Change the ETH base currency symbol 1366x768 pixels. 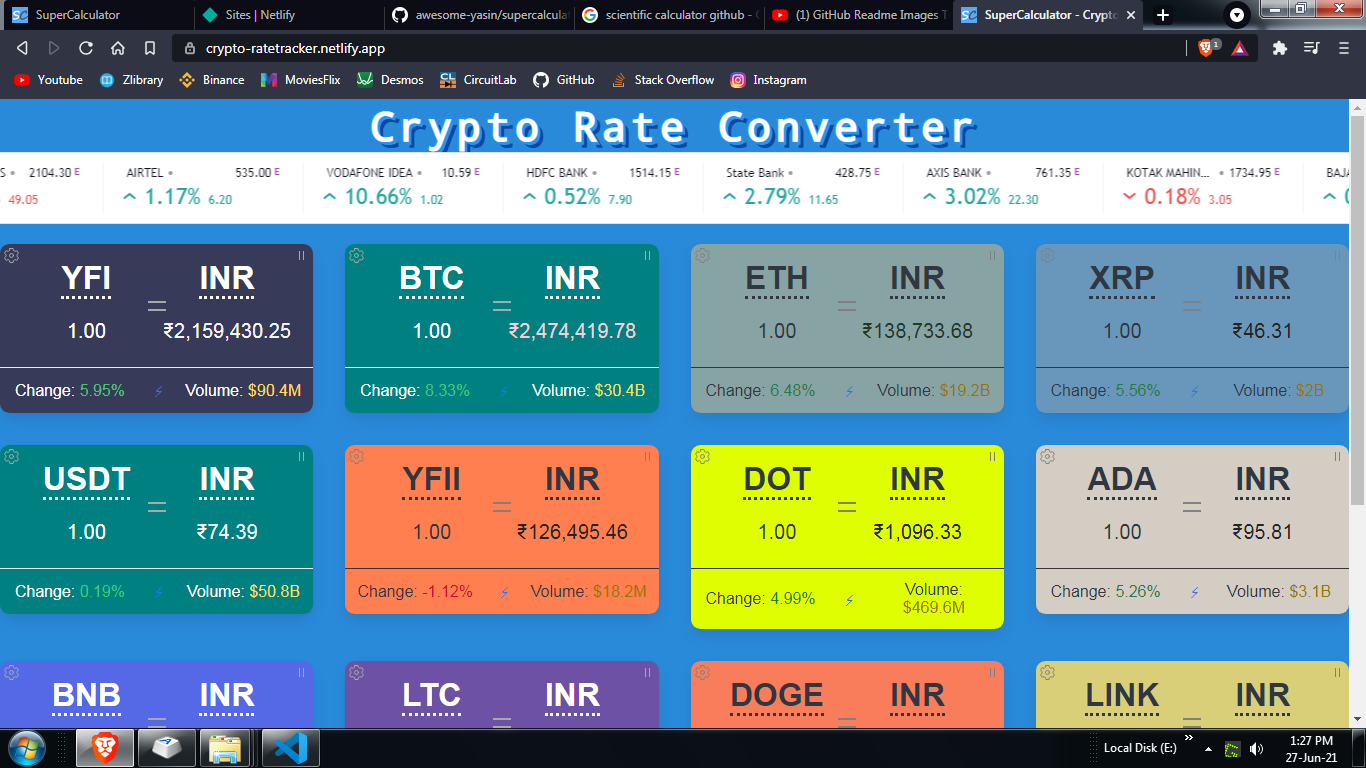click(x=777, y=279)
